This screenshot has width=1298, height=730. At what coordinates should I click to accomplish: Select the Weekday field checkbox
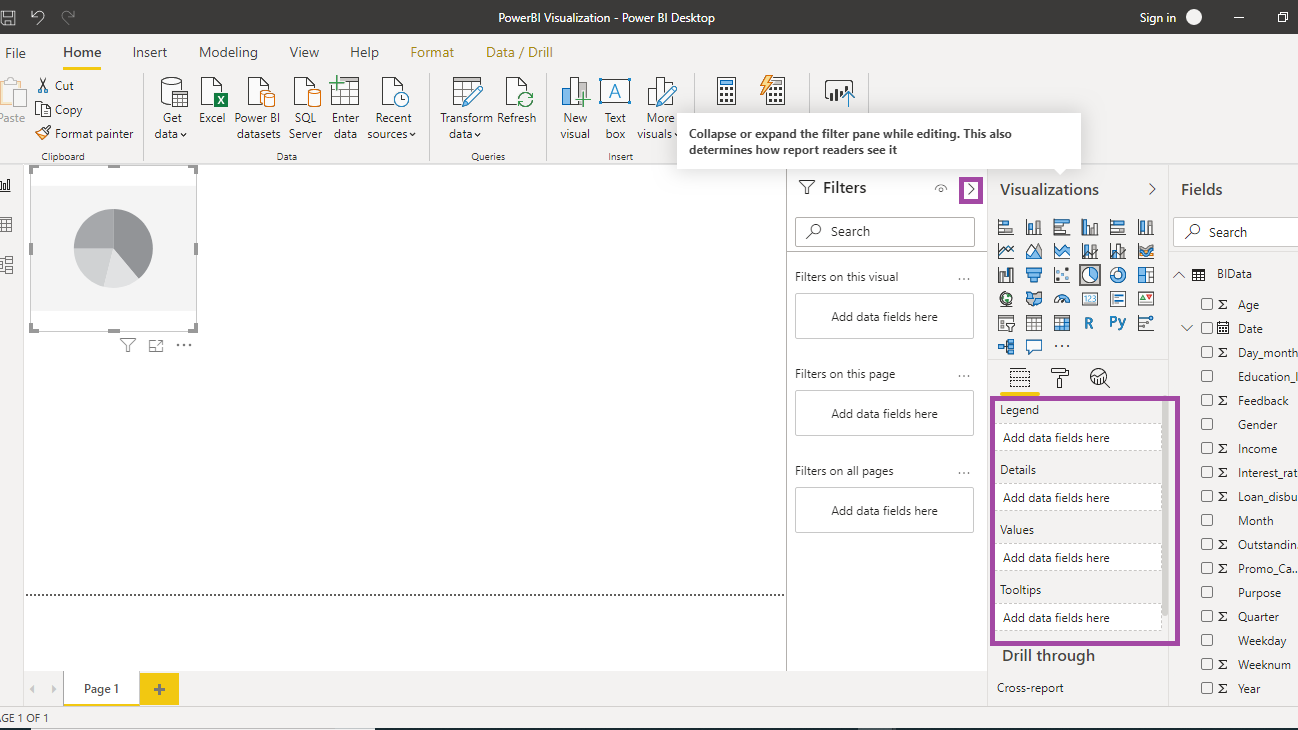click(1207, 640)
